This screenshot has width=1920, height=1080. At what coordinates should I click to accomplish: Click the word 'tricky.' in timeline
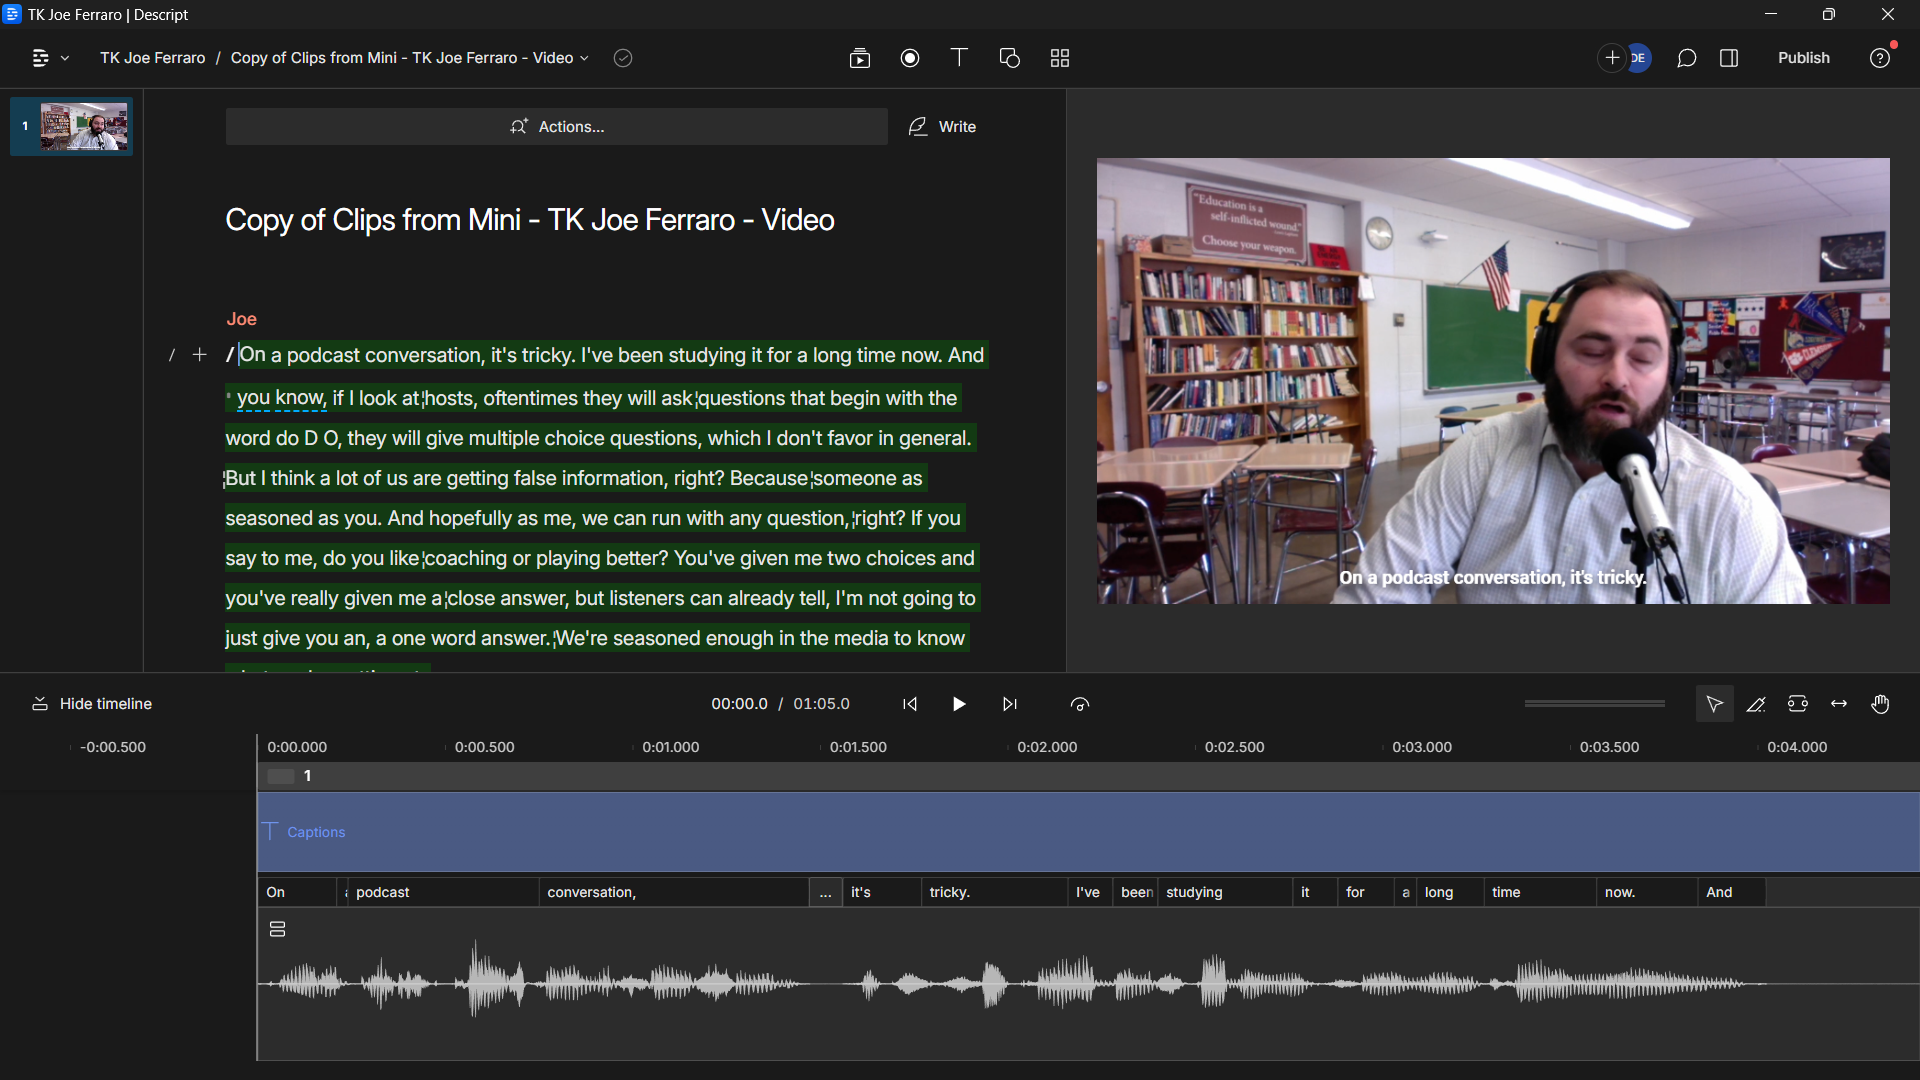pyautogui.click(x=994, y=892)
